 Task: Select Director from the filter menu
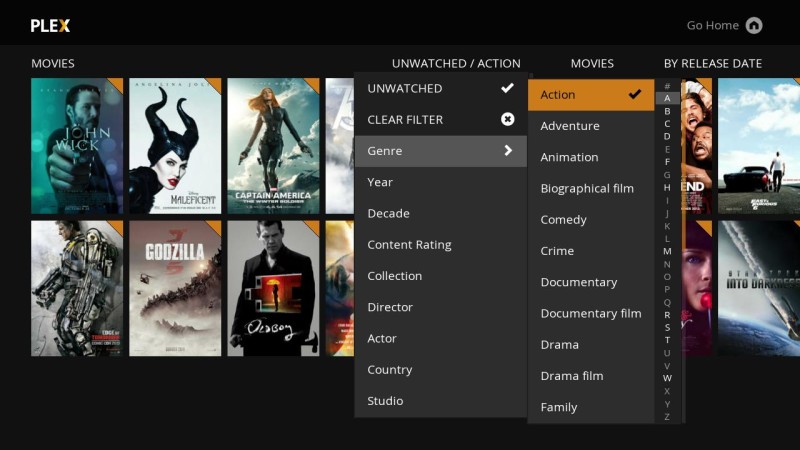(390, 307)
